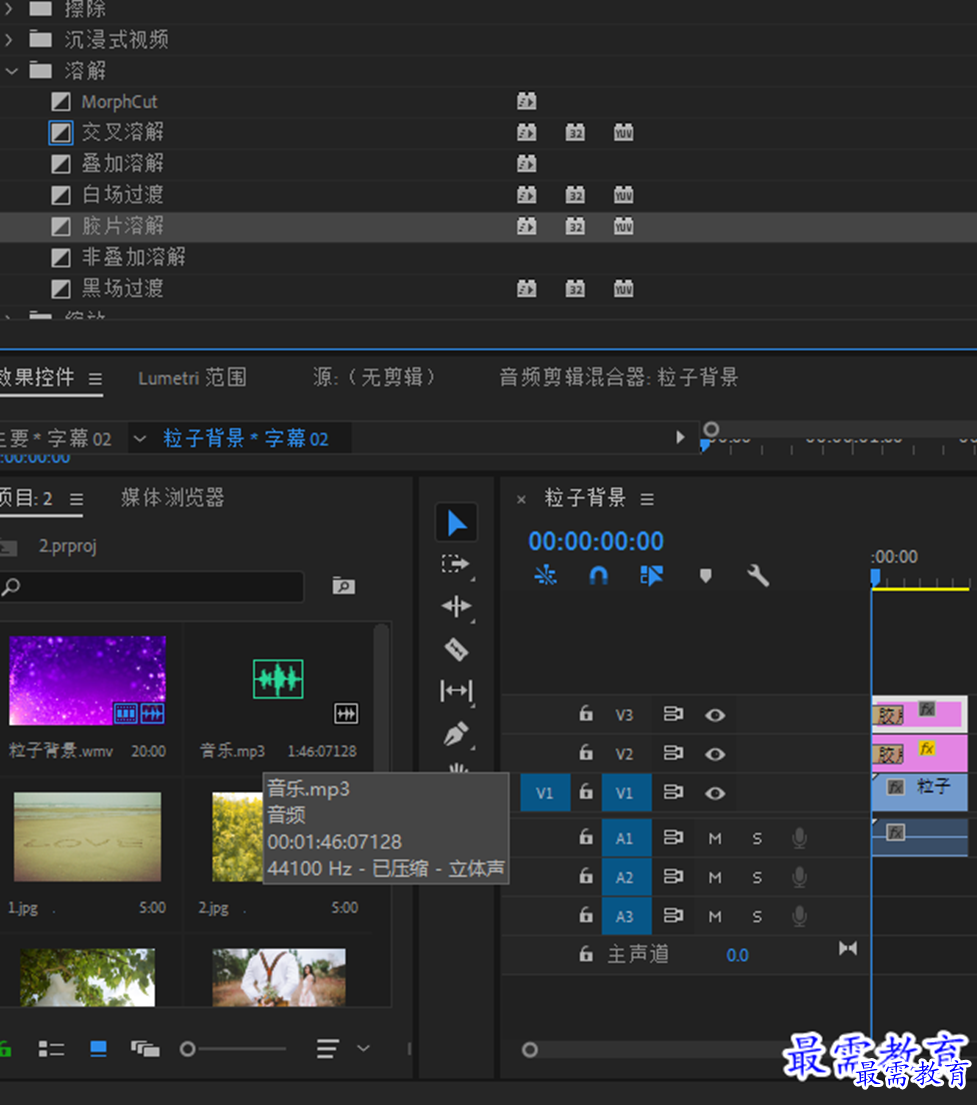
Task: Toggle A3 track lock
Action: point(586,915)
